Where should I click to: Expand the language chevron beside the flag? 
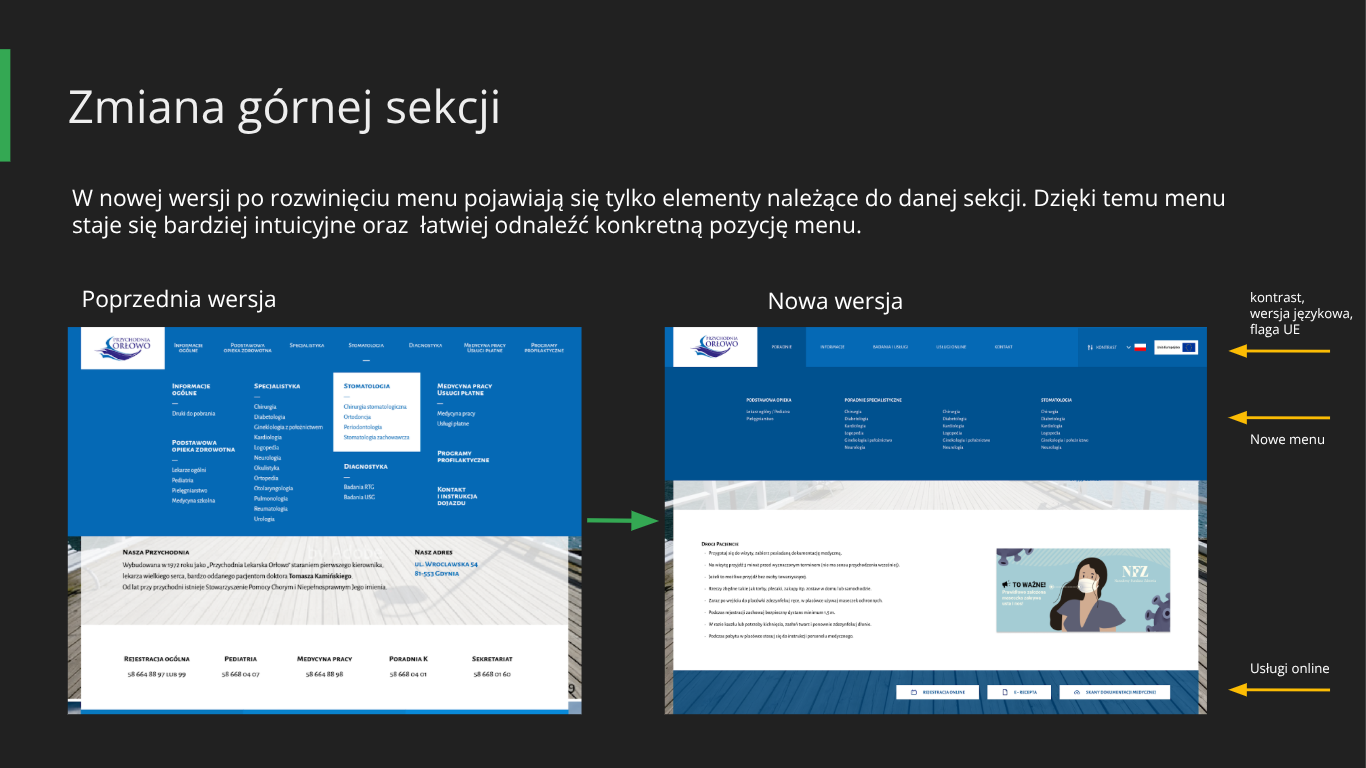pyautogui.click(x=1128, y=347)
